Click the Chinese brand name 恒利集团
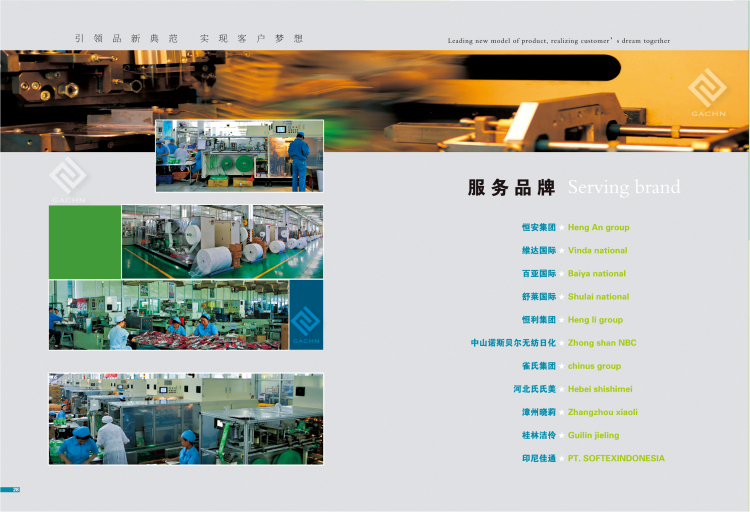 539,320
